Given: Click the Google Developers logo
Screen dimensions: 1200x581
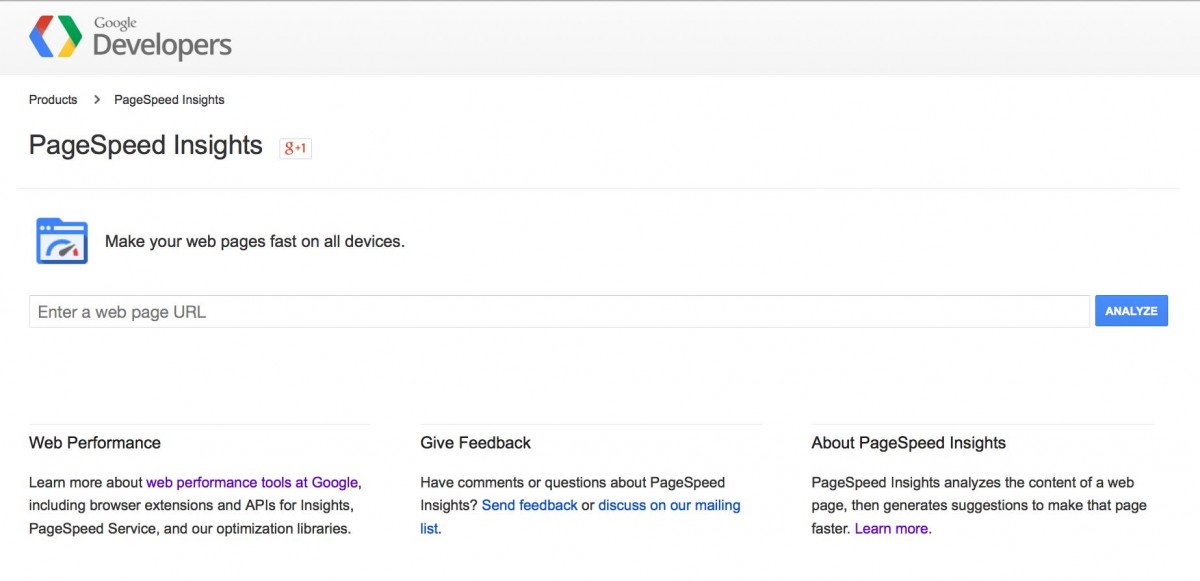Looking at the screenshot, I should [x=131, y=37].
